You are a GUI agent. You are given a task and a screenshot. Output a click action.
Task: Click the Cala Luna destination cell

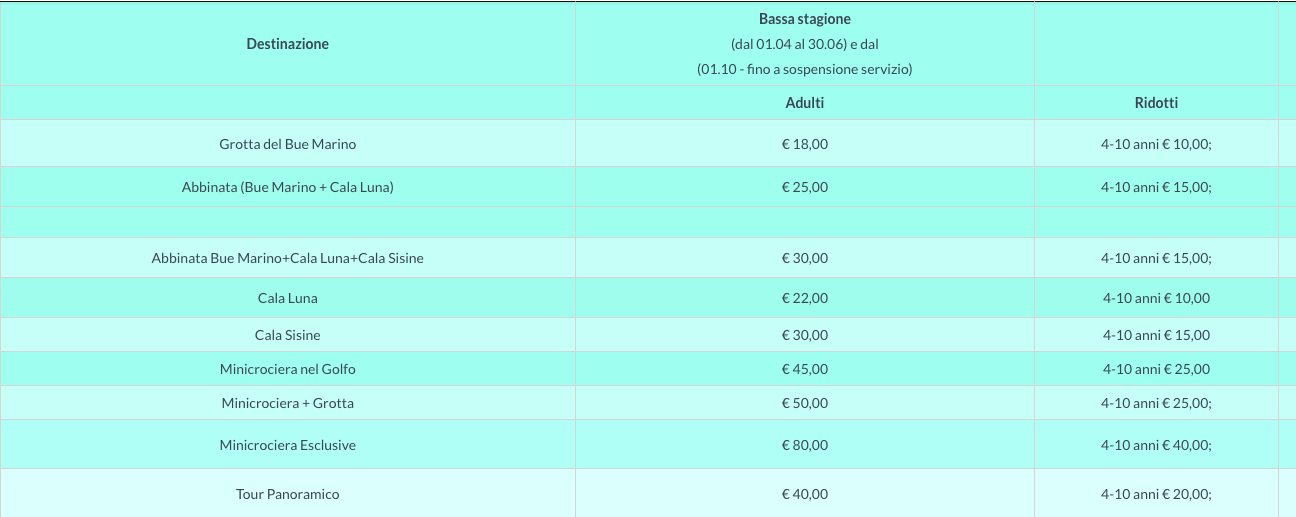click(287, 298)
